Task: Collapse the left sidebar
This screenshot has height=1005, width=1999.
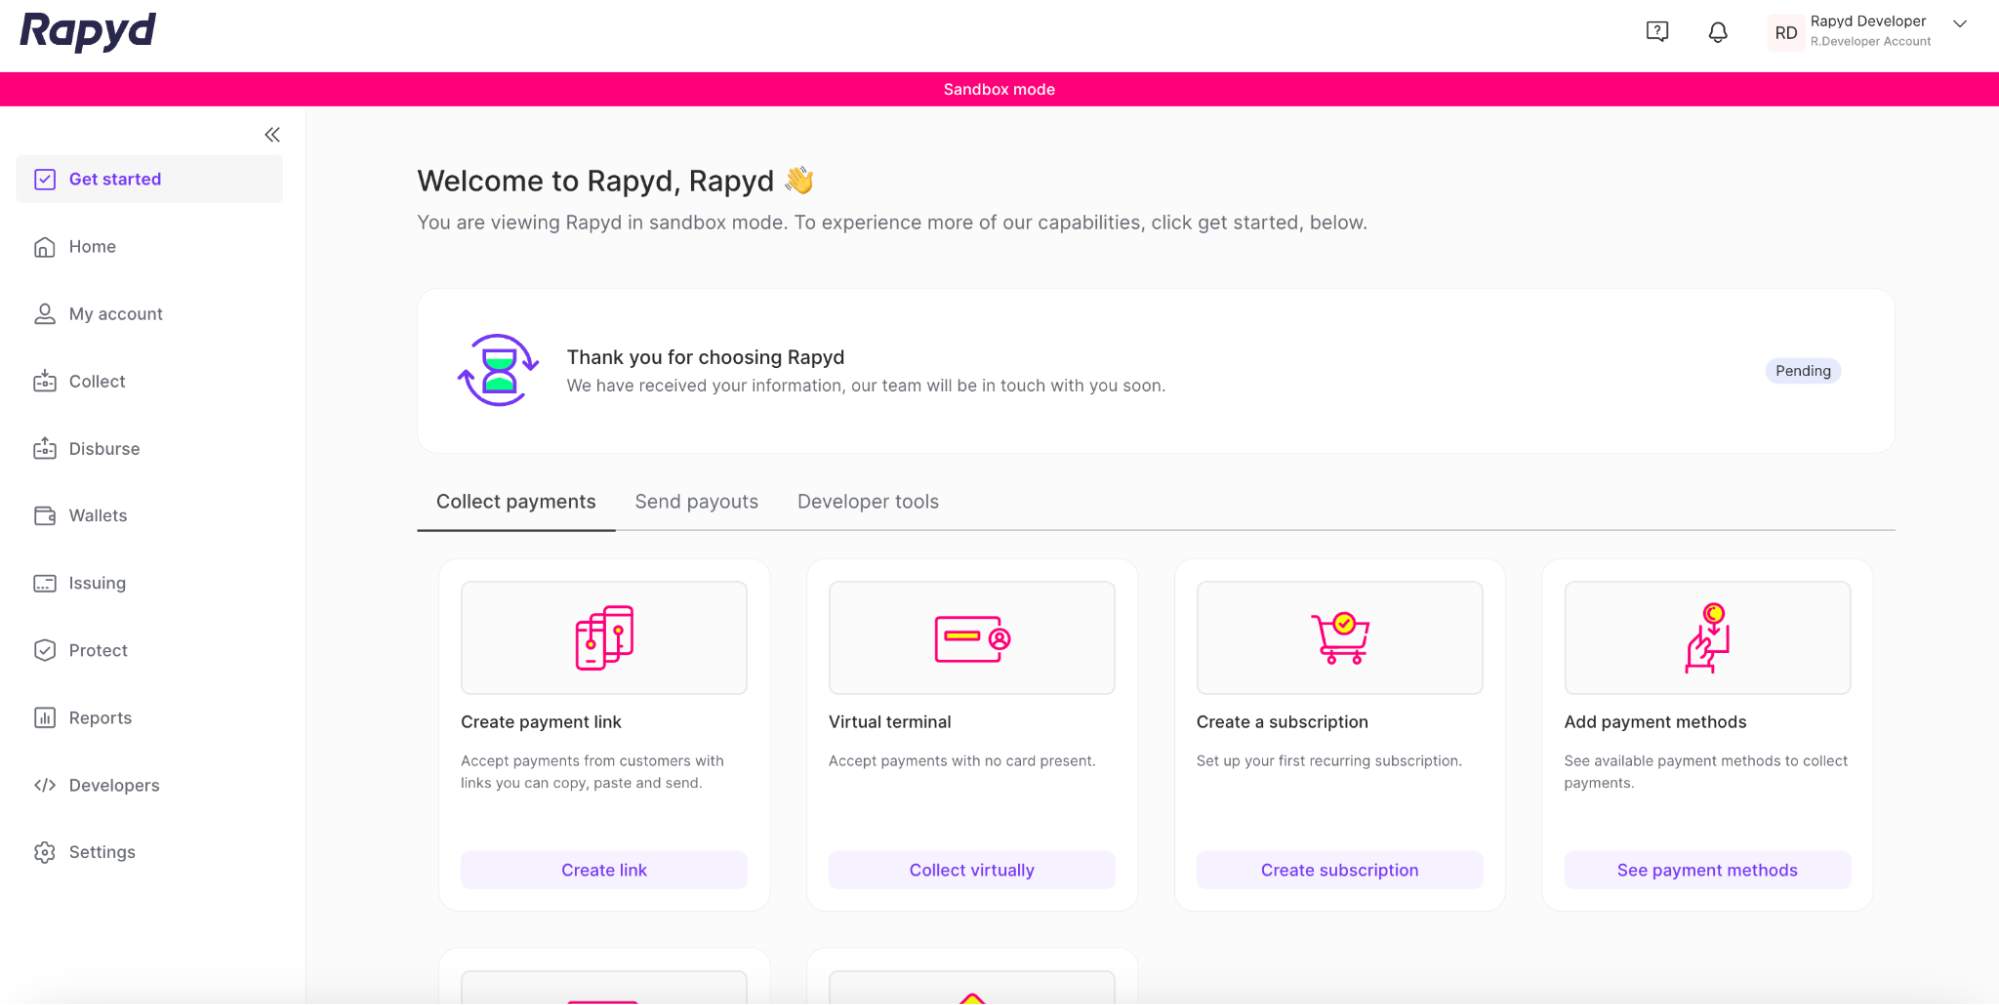Action: coord(271,133)
